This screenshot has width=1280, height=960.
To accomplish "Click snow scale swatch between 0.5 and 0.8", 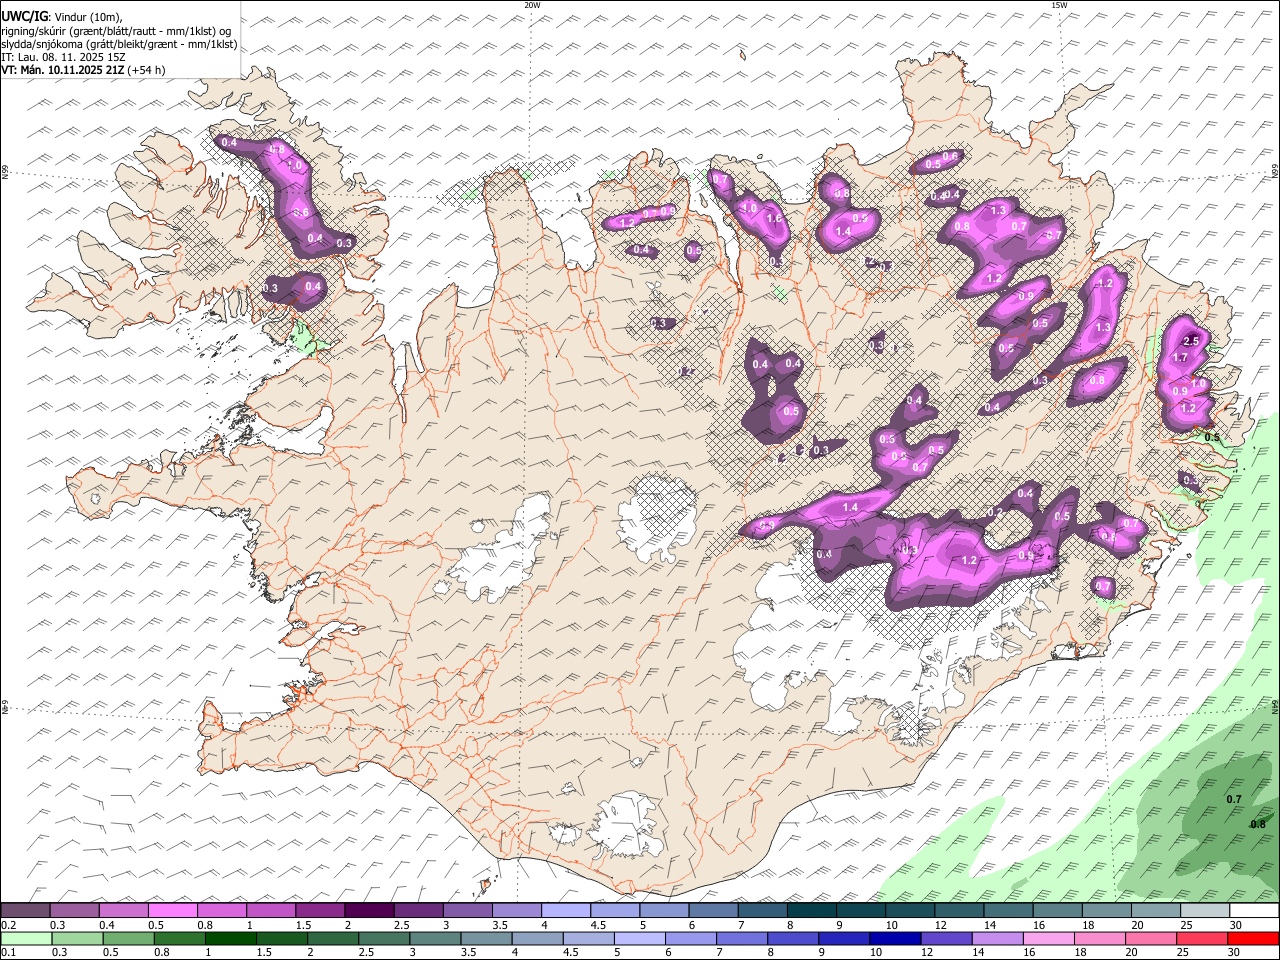I will 172,910.
